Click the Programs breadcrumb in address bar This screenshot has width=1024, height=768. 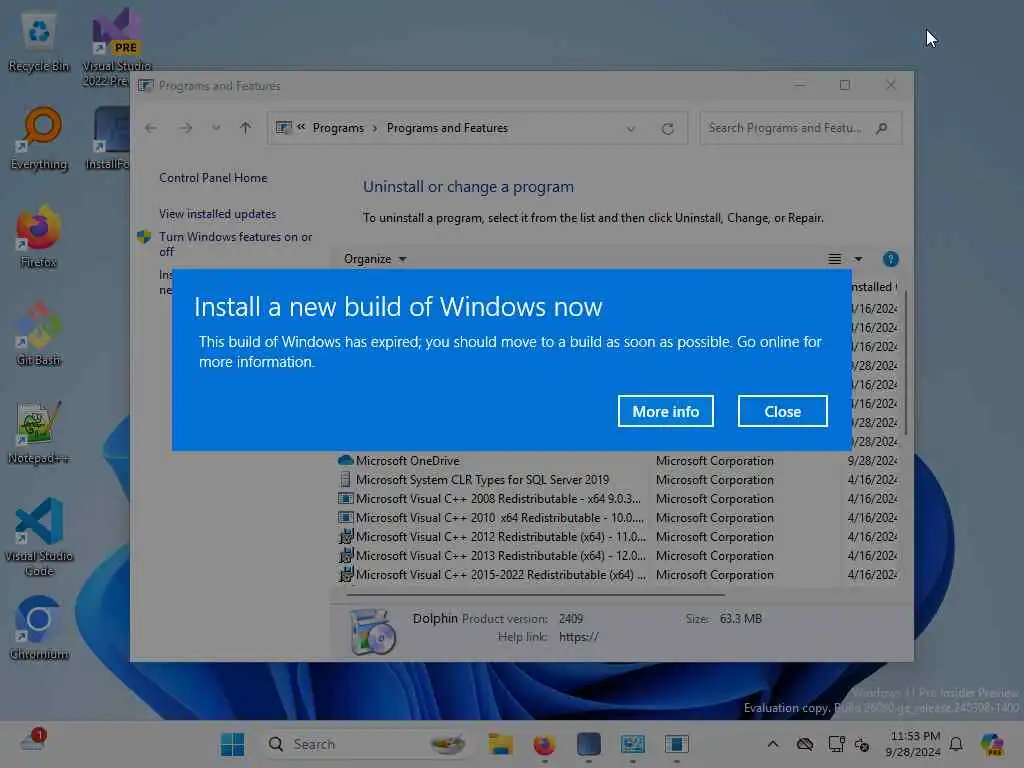pos(338,128)
